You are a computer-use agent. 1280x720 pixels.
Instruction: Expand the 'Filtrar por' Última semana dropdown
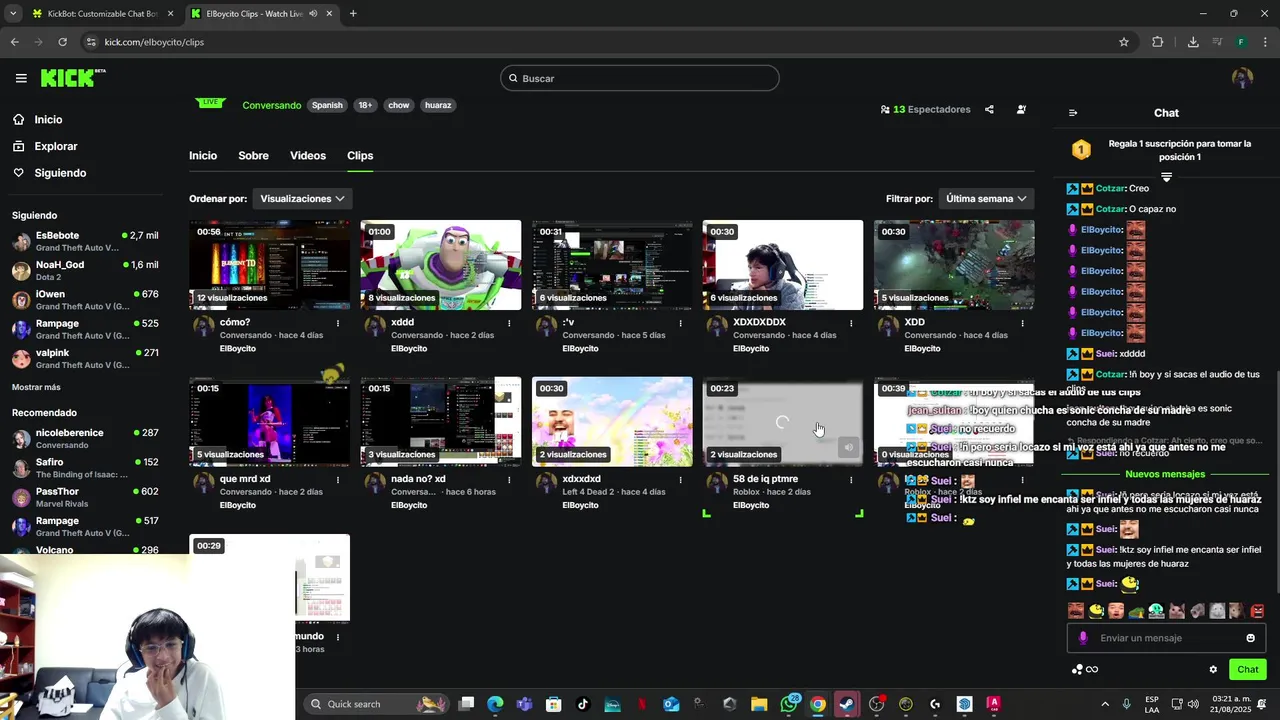click(x=986, y=199)
